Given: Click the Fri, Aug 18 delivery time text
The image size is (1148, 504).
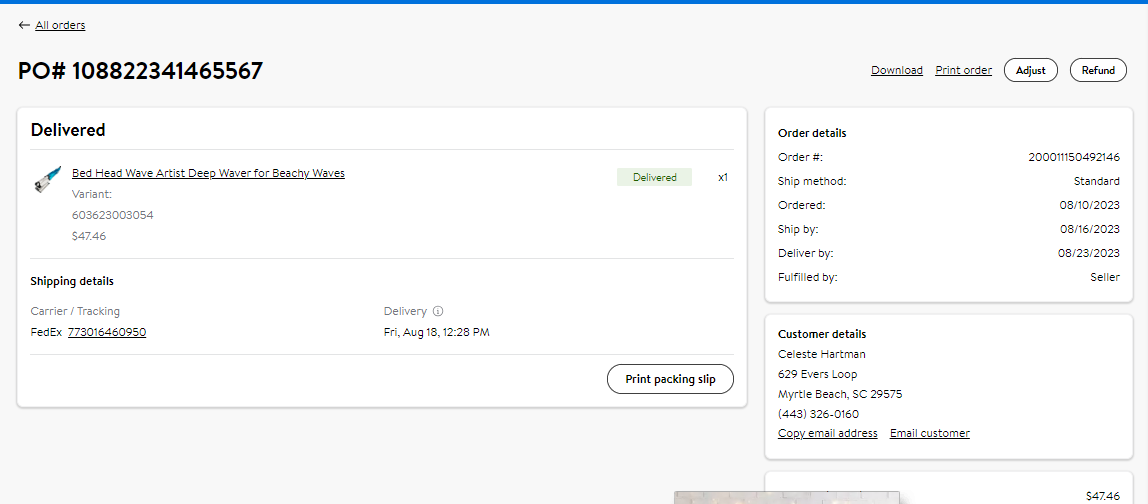Looking at the screenshot, I should 436,332.
